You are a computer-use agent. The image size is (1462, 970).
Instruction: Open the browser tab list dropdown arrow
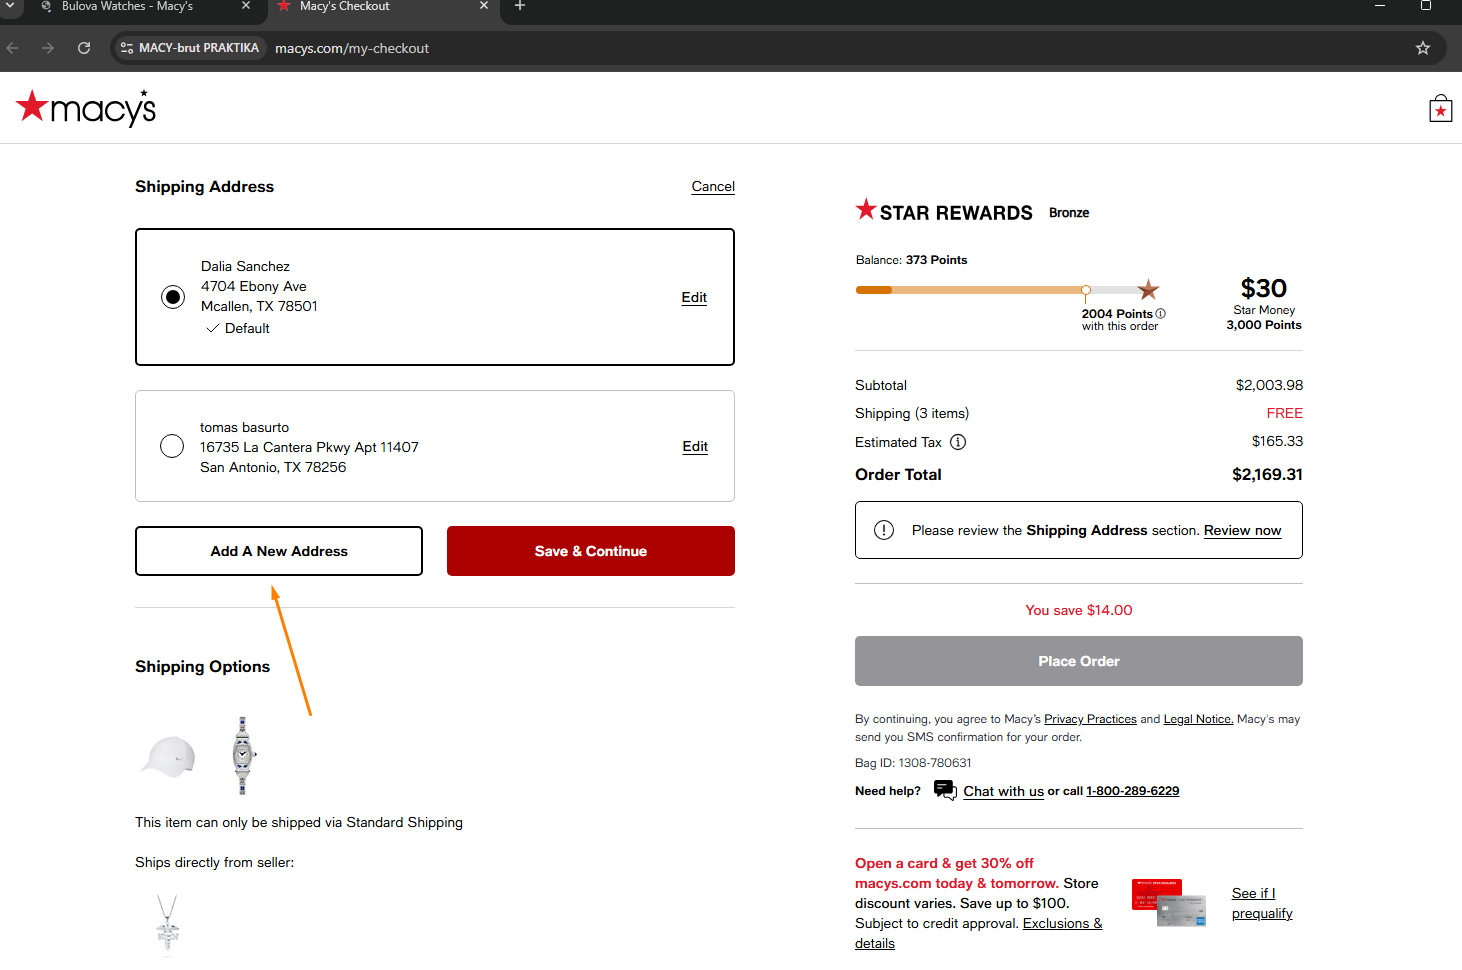pyautogui.click(x=11, y=6)
